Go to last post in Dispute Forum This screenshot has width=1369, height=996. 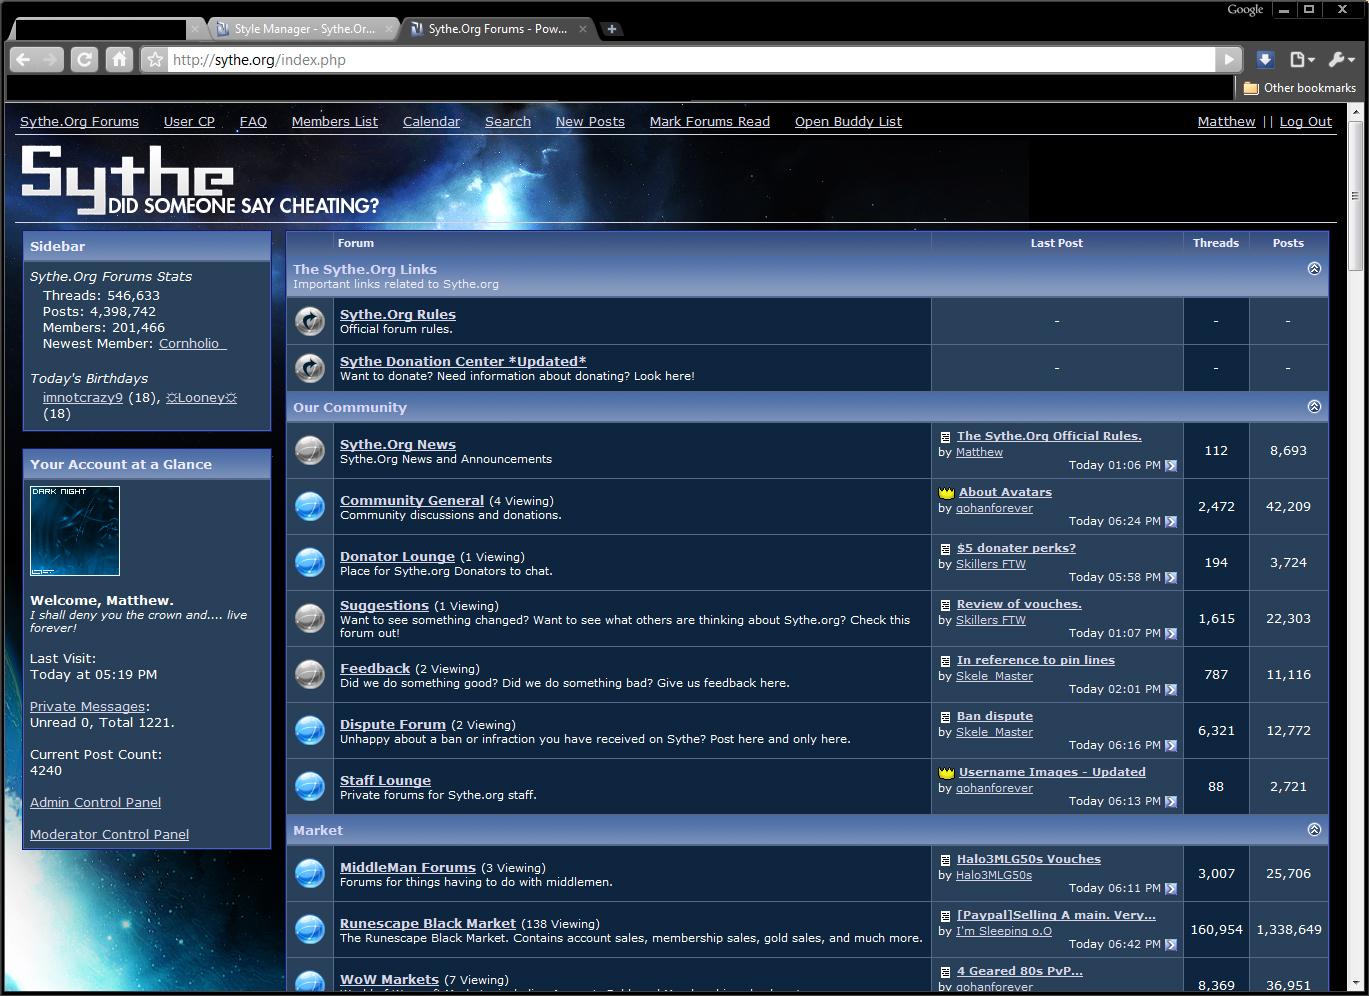pos(1171,746)
